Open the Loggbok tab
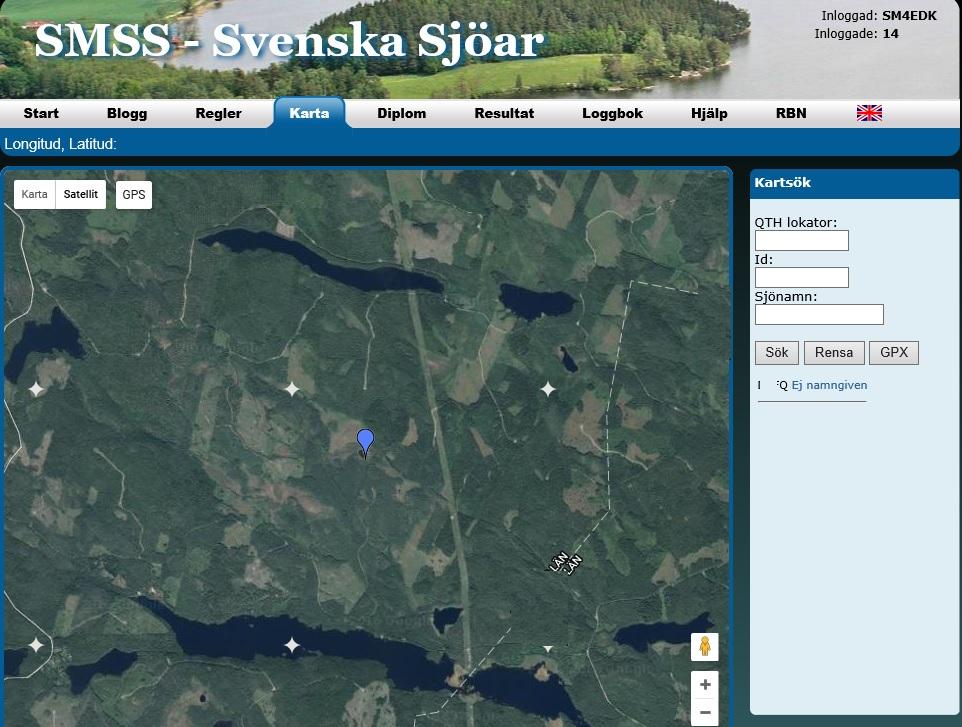The height and width of the screenshot is (727, 962). 612,113
